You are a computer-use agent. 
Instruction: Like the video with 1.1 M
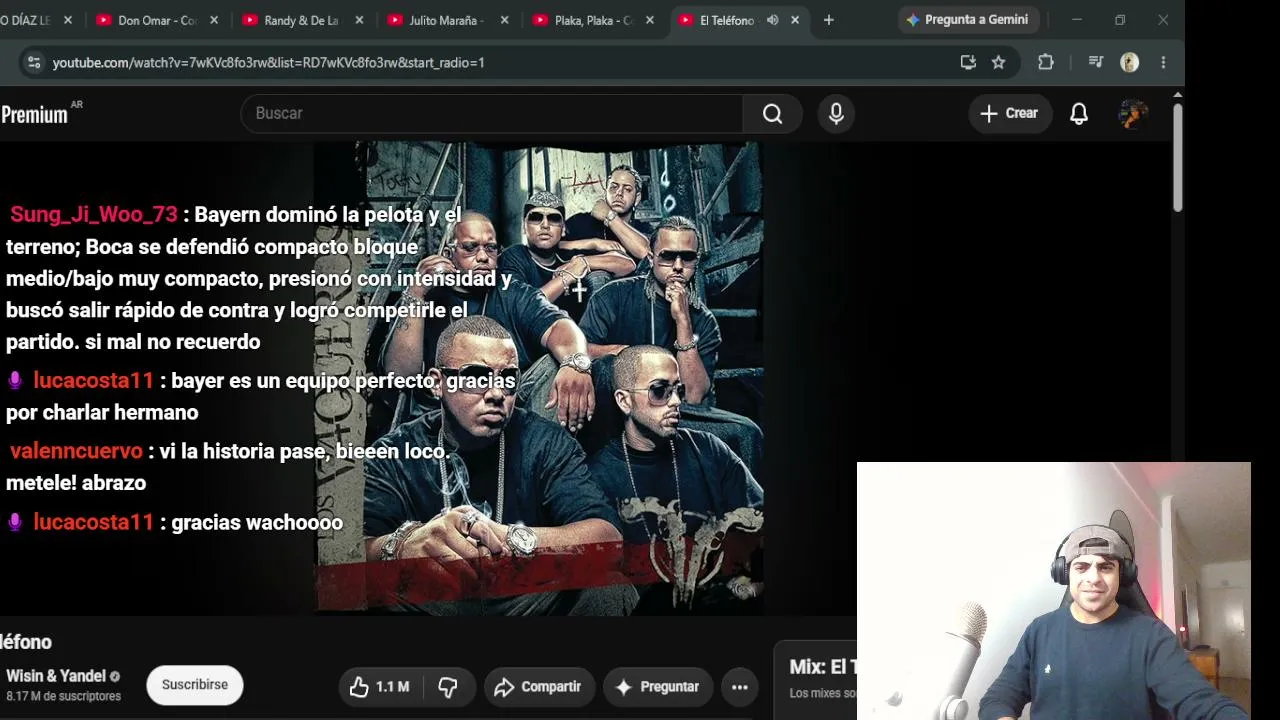click(x=379, y=687)
